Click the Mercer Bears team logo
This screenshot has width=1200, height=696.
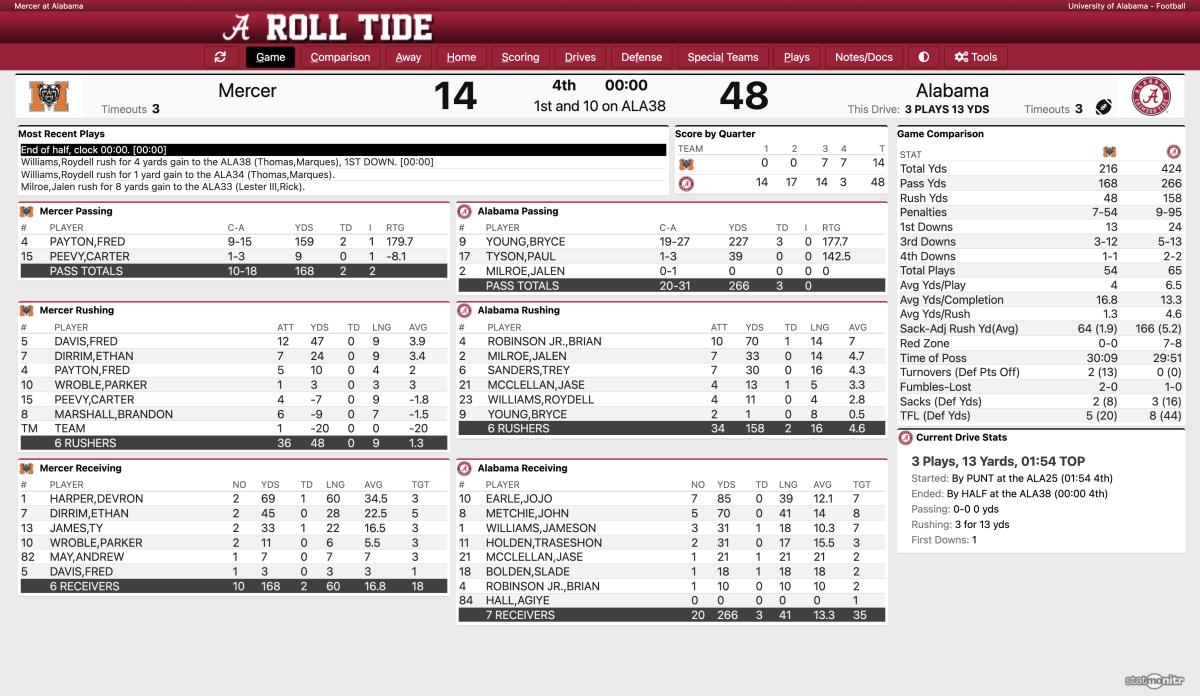point(47,96)
